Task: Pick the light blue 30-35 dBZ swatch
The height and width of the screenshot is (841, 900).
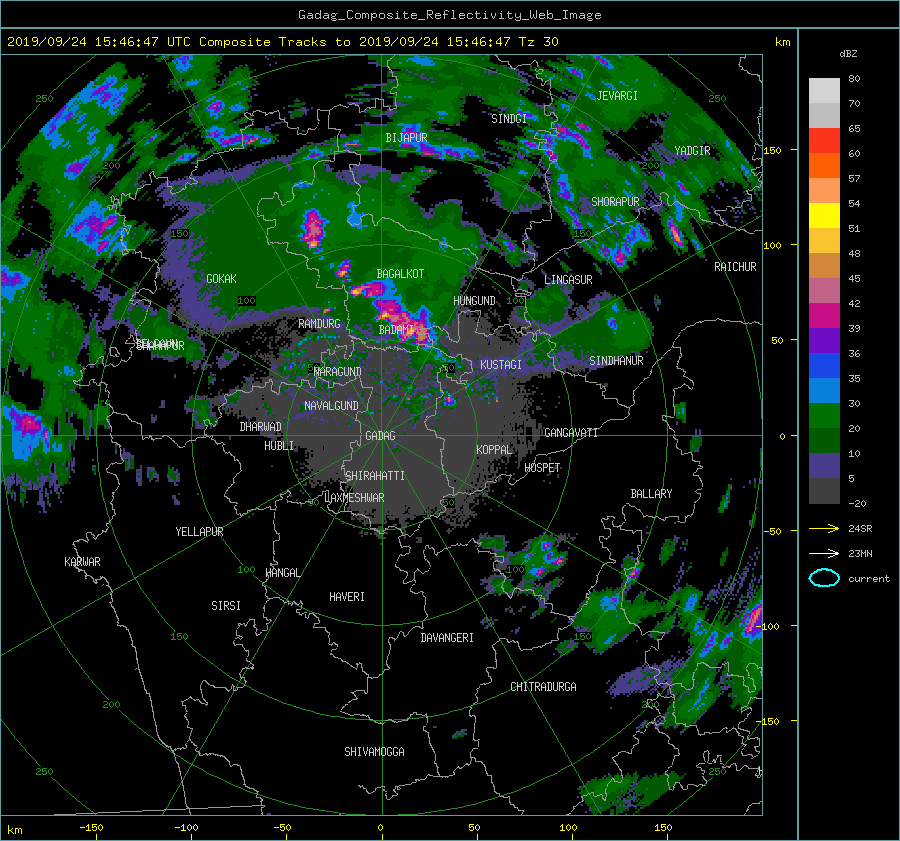Action: [824, 391]
